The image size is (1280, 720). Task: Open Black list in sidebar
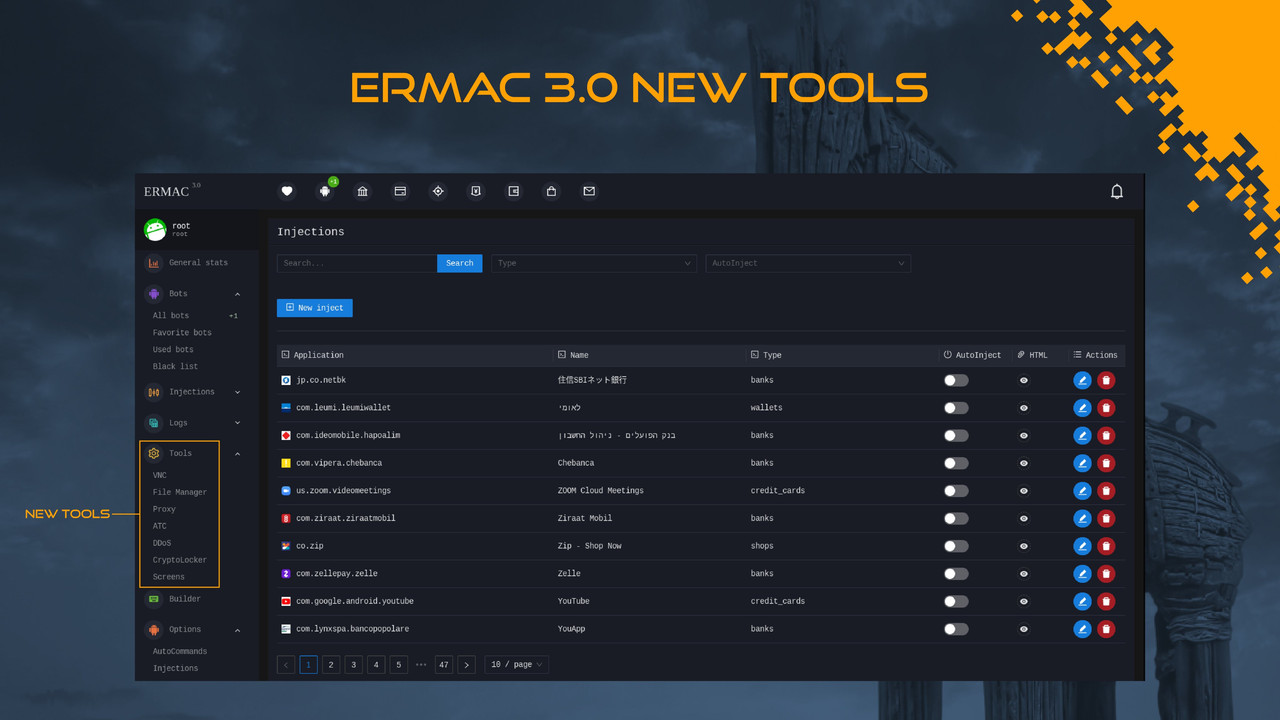175,367
